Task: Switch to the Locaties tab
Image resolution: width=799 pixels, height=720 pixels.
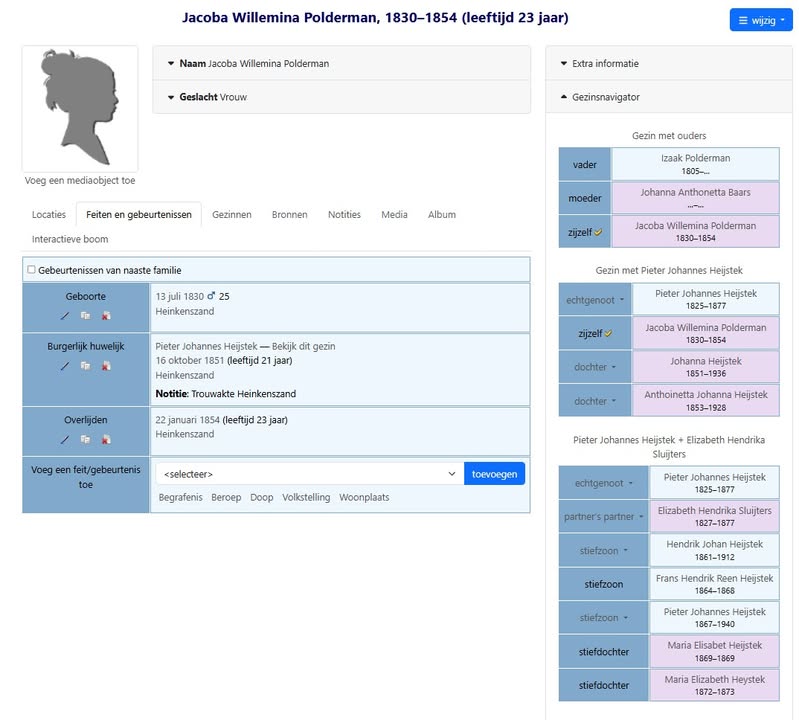Action: (x=49, y=215)
